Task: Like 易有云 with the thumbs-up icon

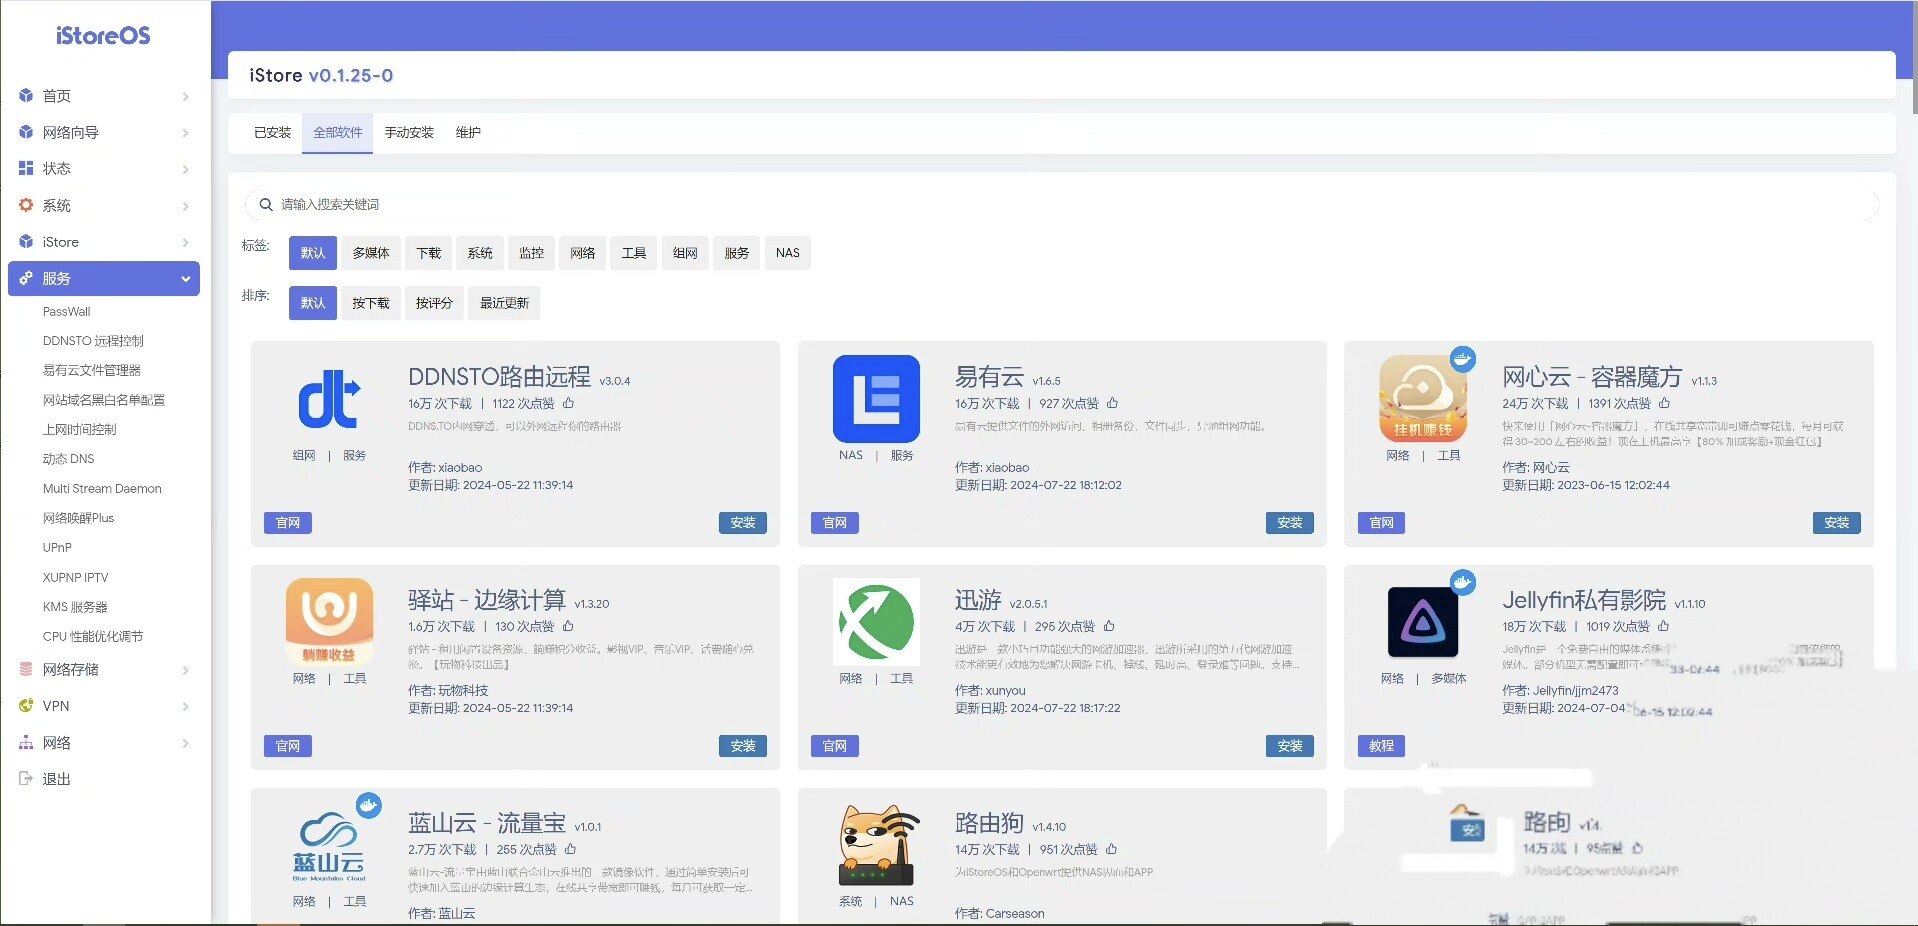Action: (1112, 403)
